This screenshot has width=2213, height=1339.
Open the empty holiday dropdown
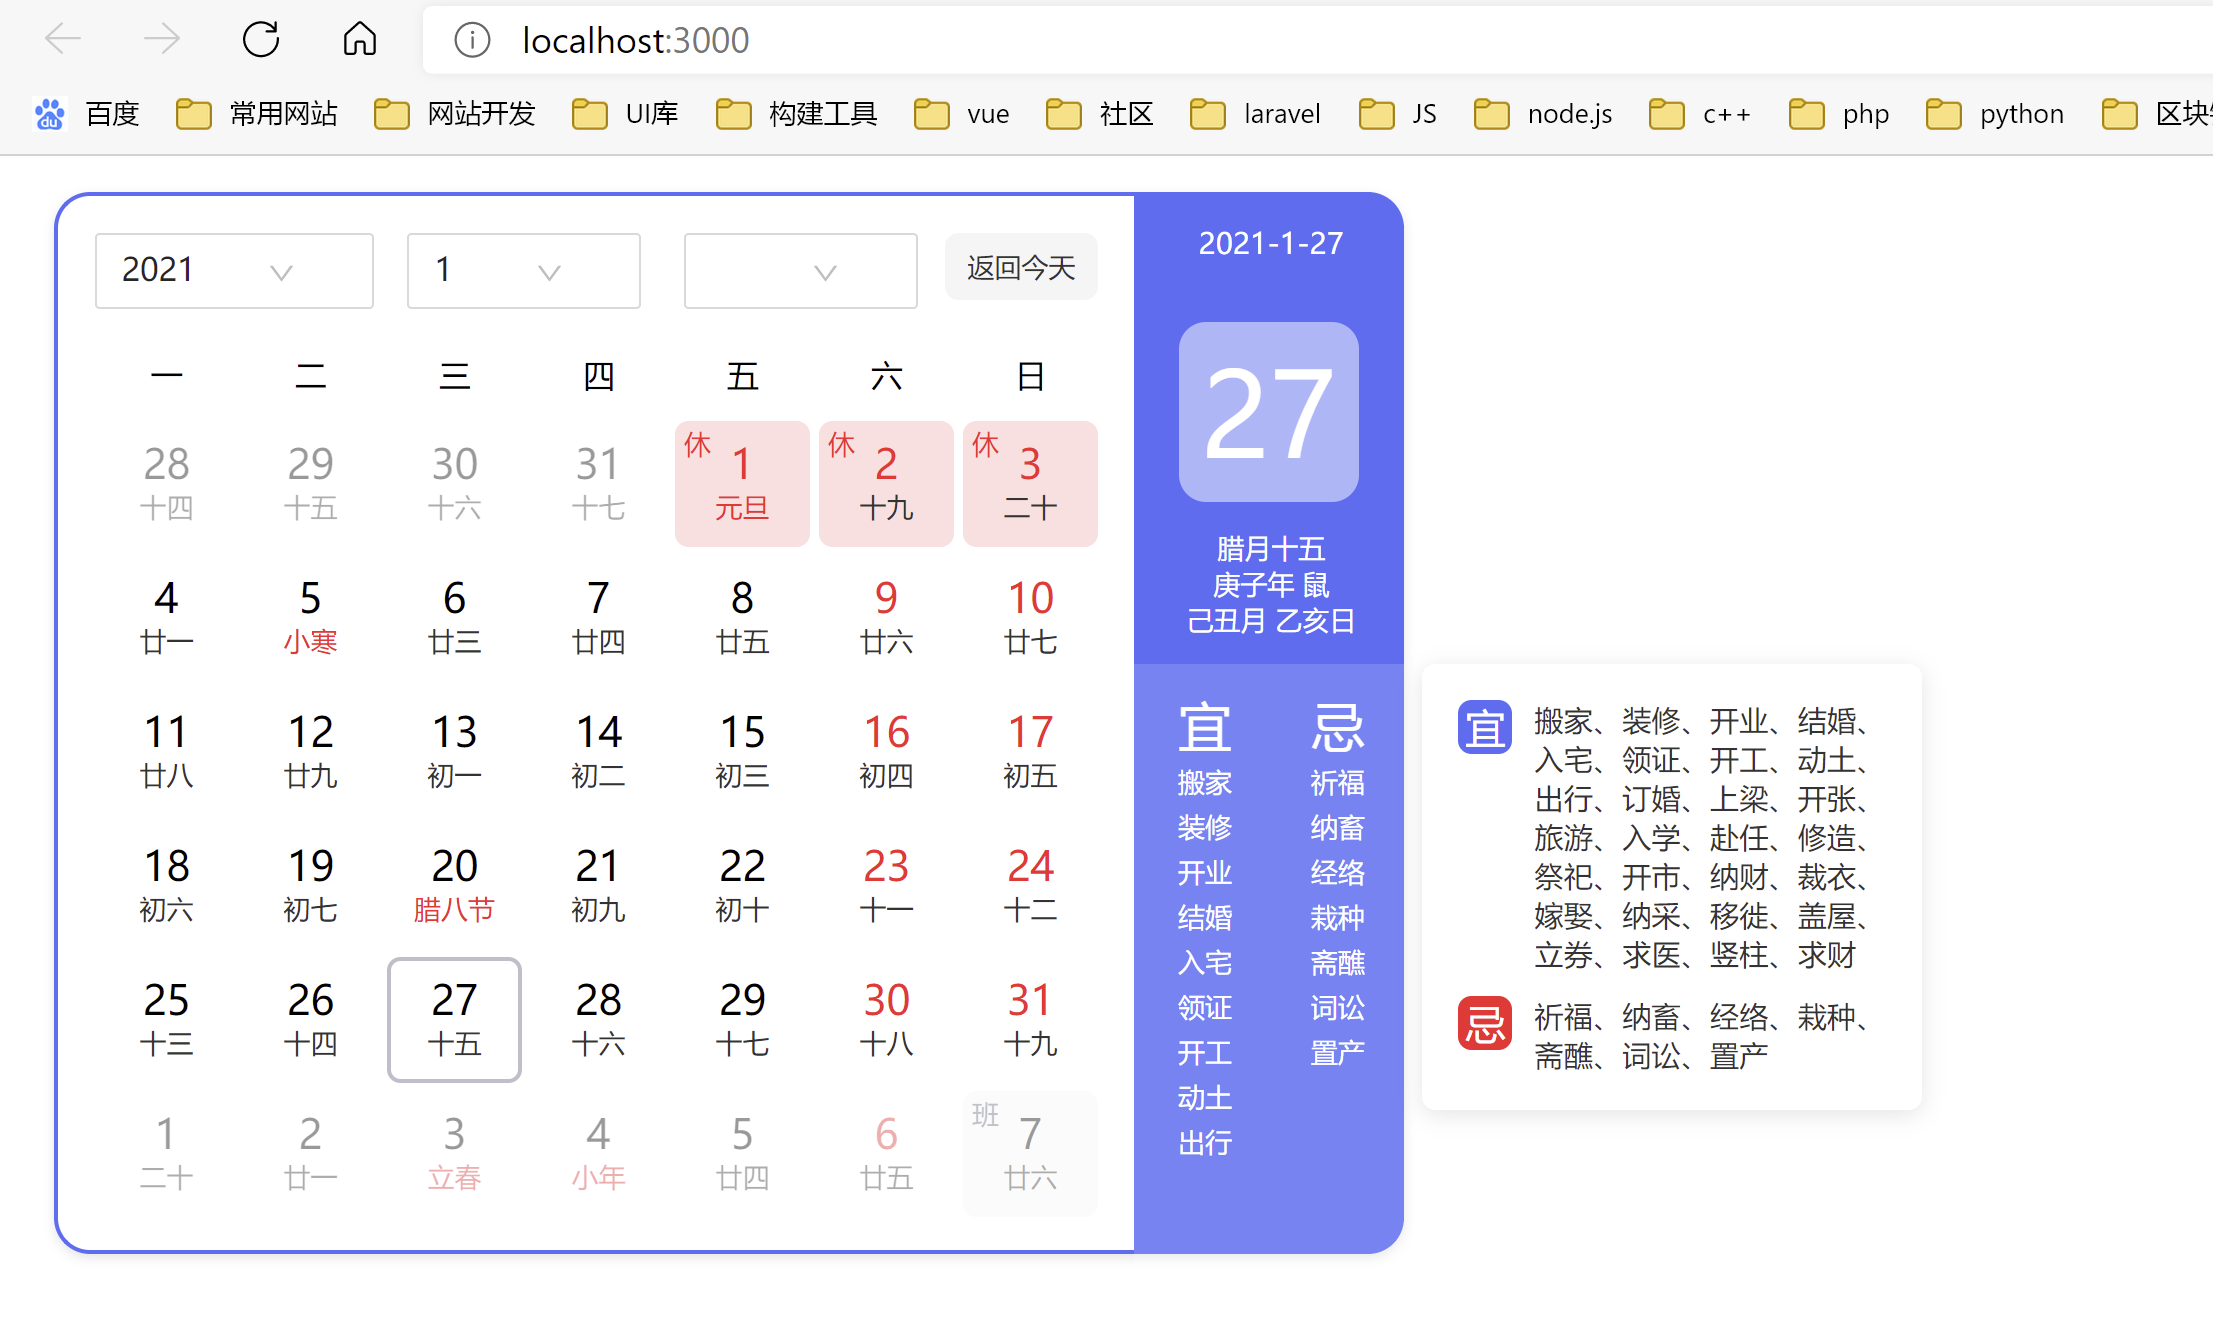tap(800, 271)
